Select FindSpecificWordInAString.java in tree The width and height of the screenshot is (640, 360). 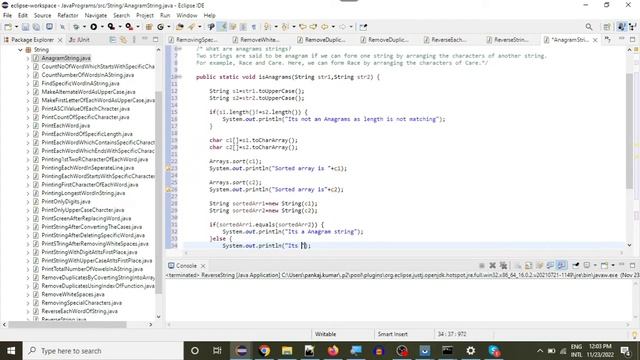tap(80, 83)
